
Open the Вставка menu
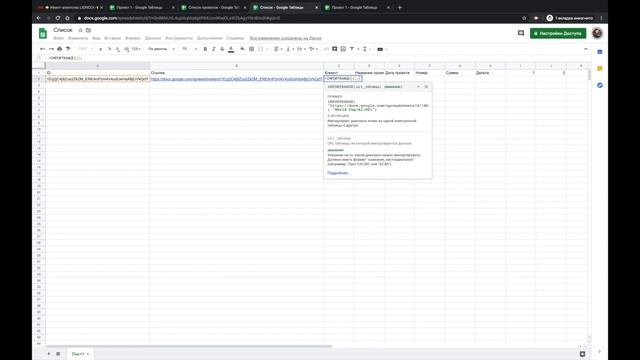[112, 38]
